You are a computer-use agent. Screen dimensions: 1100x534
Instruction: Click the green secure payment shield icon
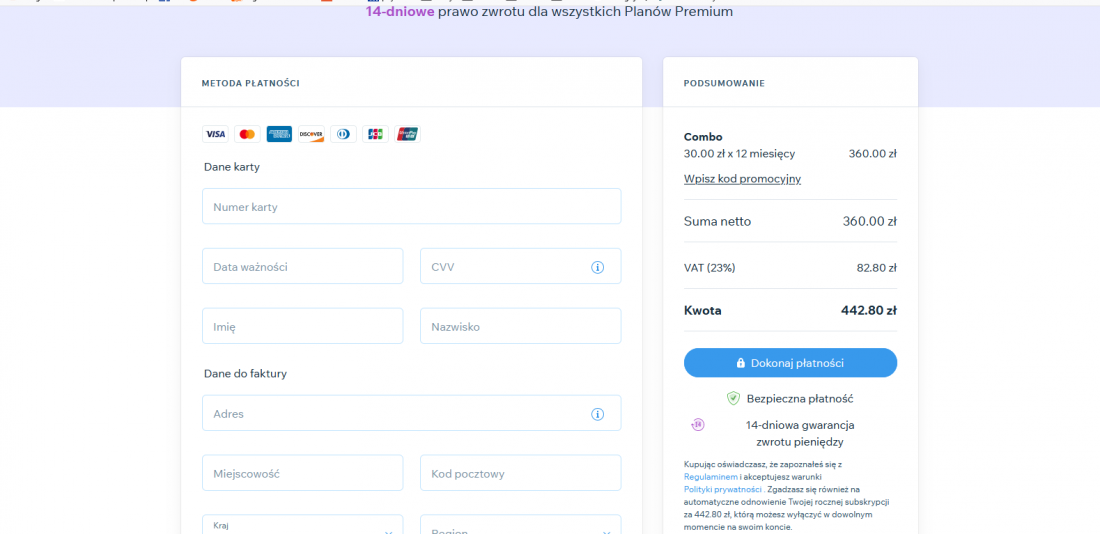(733, 398)
